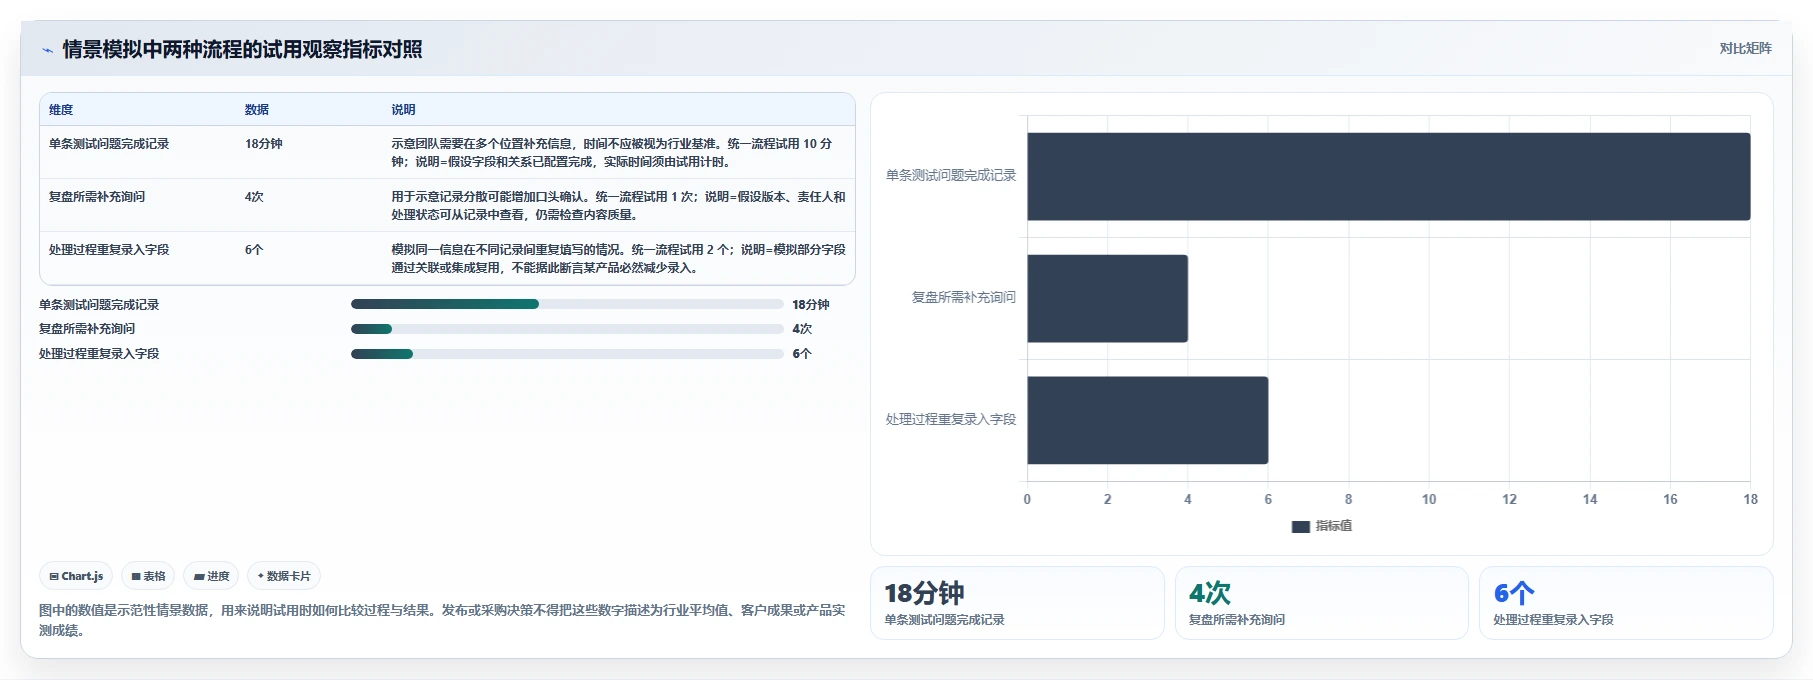Click the description beginning 用于示意记录分散
The image size is (1813, 680).
[617, 206]
